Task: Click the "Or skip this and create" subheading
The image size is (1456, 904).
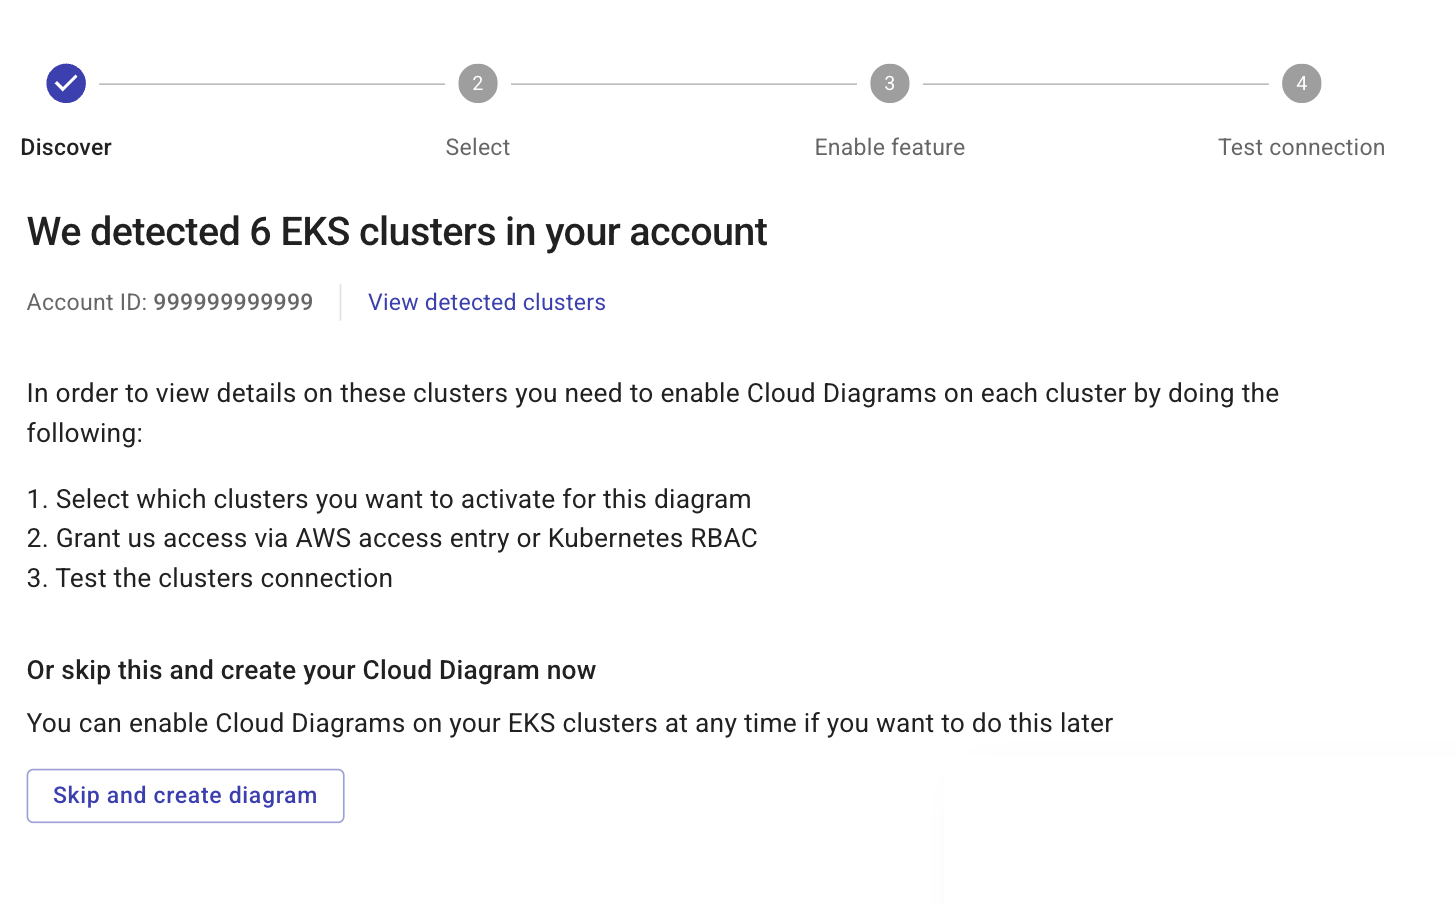Action: coord(311,670)
